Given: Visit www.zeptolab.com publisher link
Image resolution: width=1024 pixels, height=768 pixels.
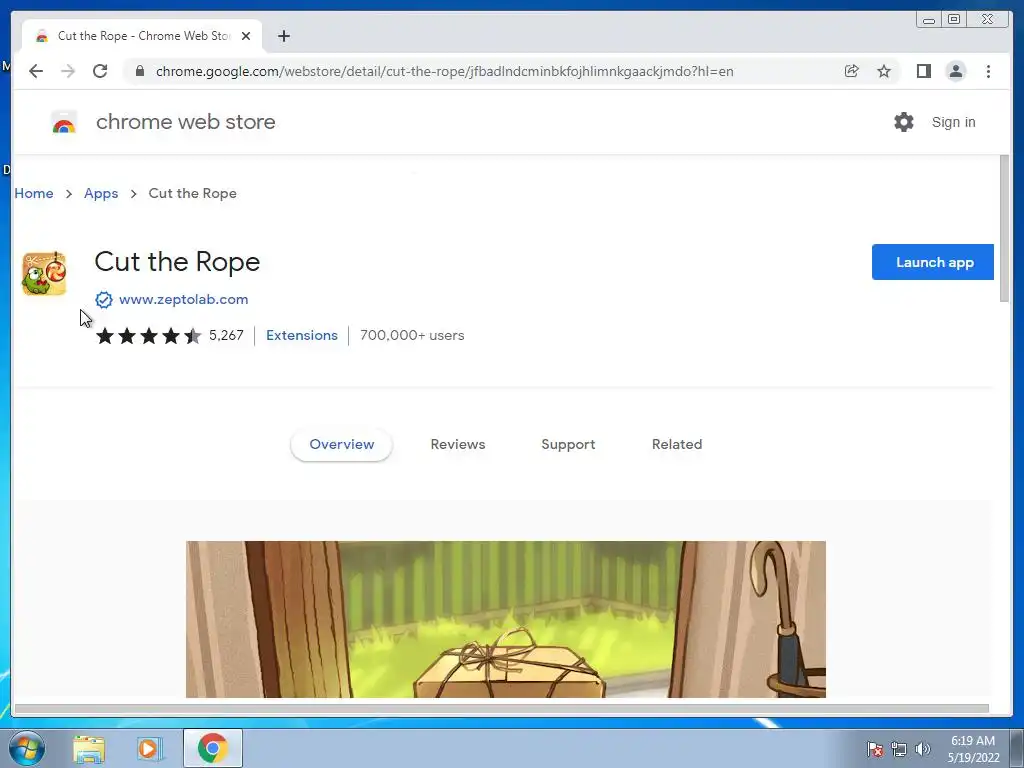Looking at the screenshot, I should point(184,300).
